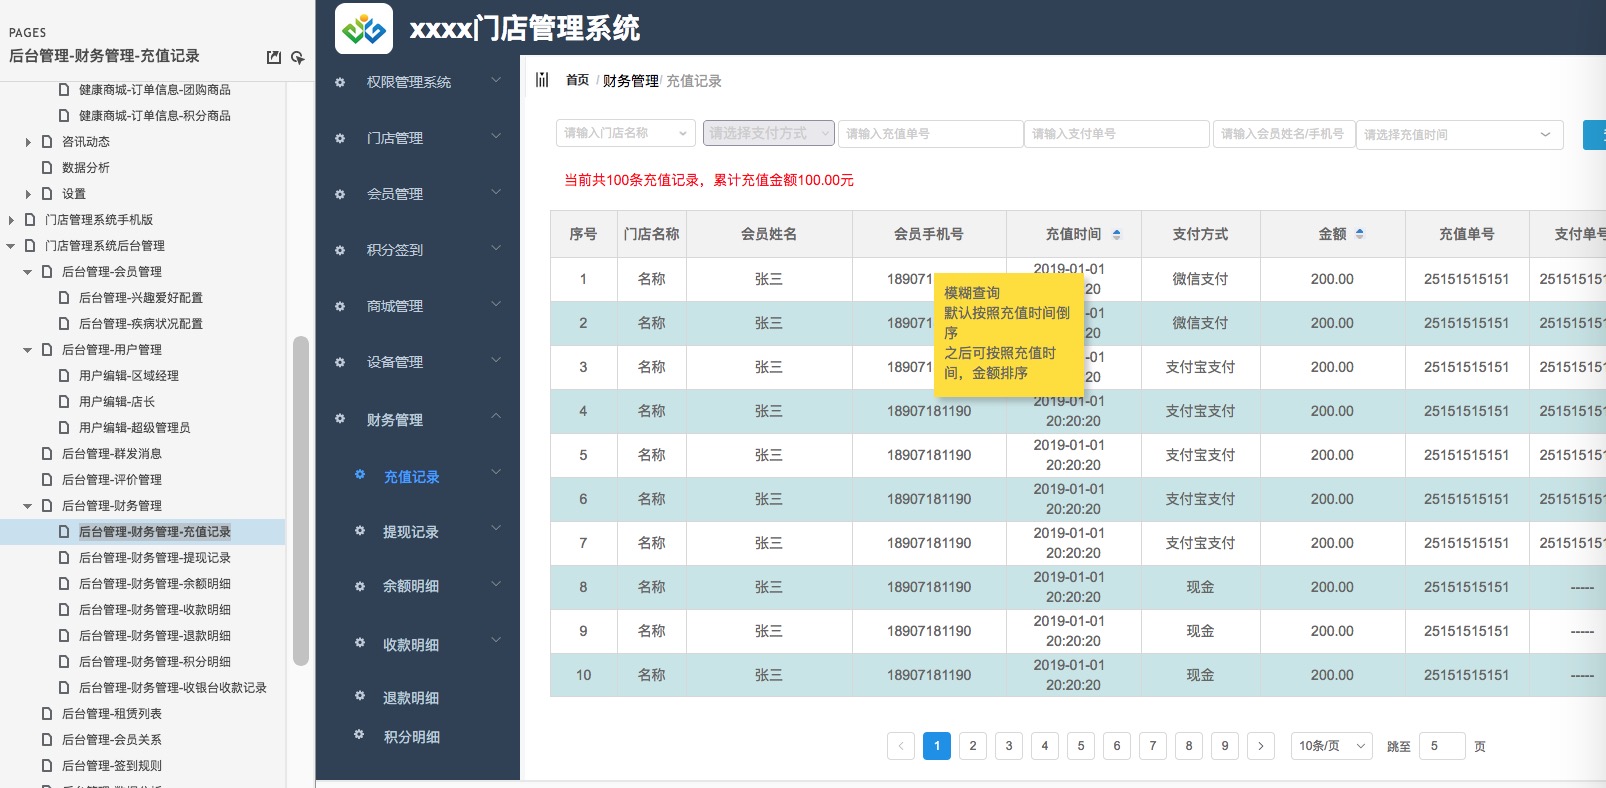Expand the 门店管理 menu chevron

[496, 136]
